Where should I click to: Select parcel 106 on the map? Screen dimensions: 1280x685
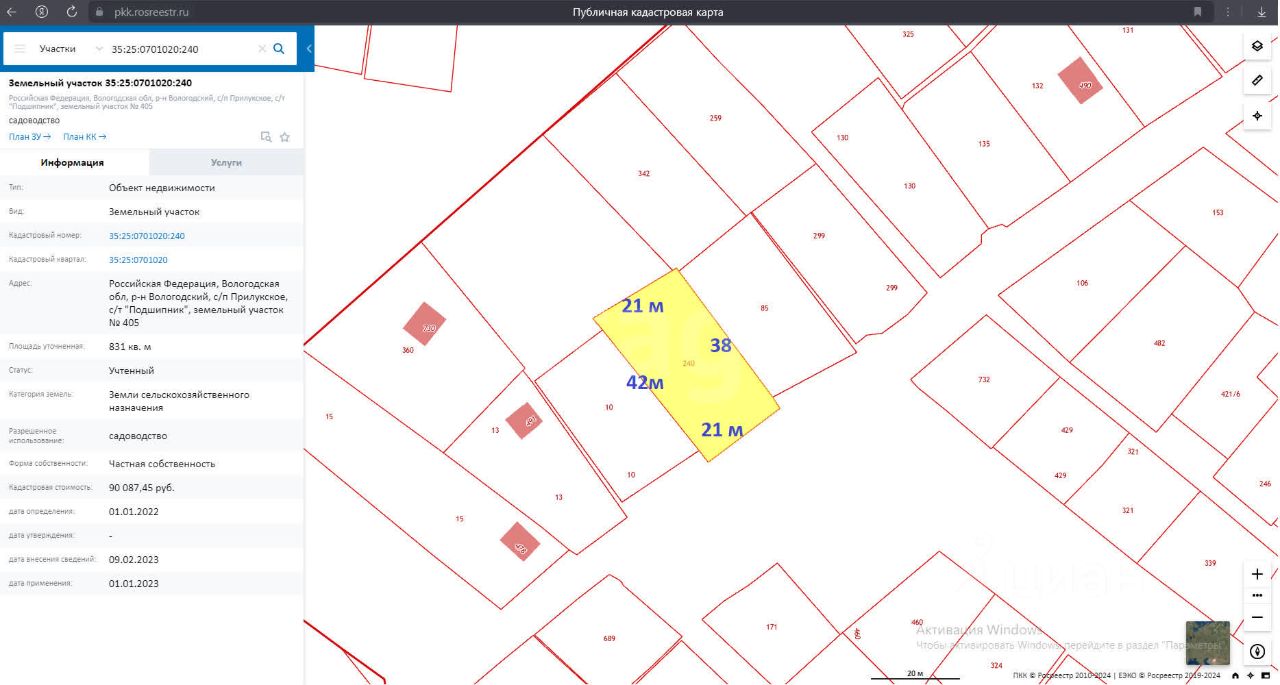pos(1082,283)
